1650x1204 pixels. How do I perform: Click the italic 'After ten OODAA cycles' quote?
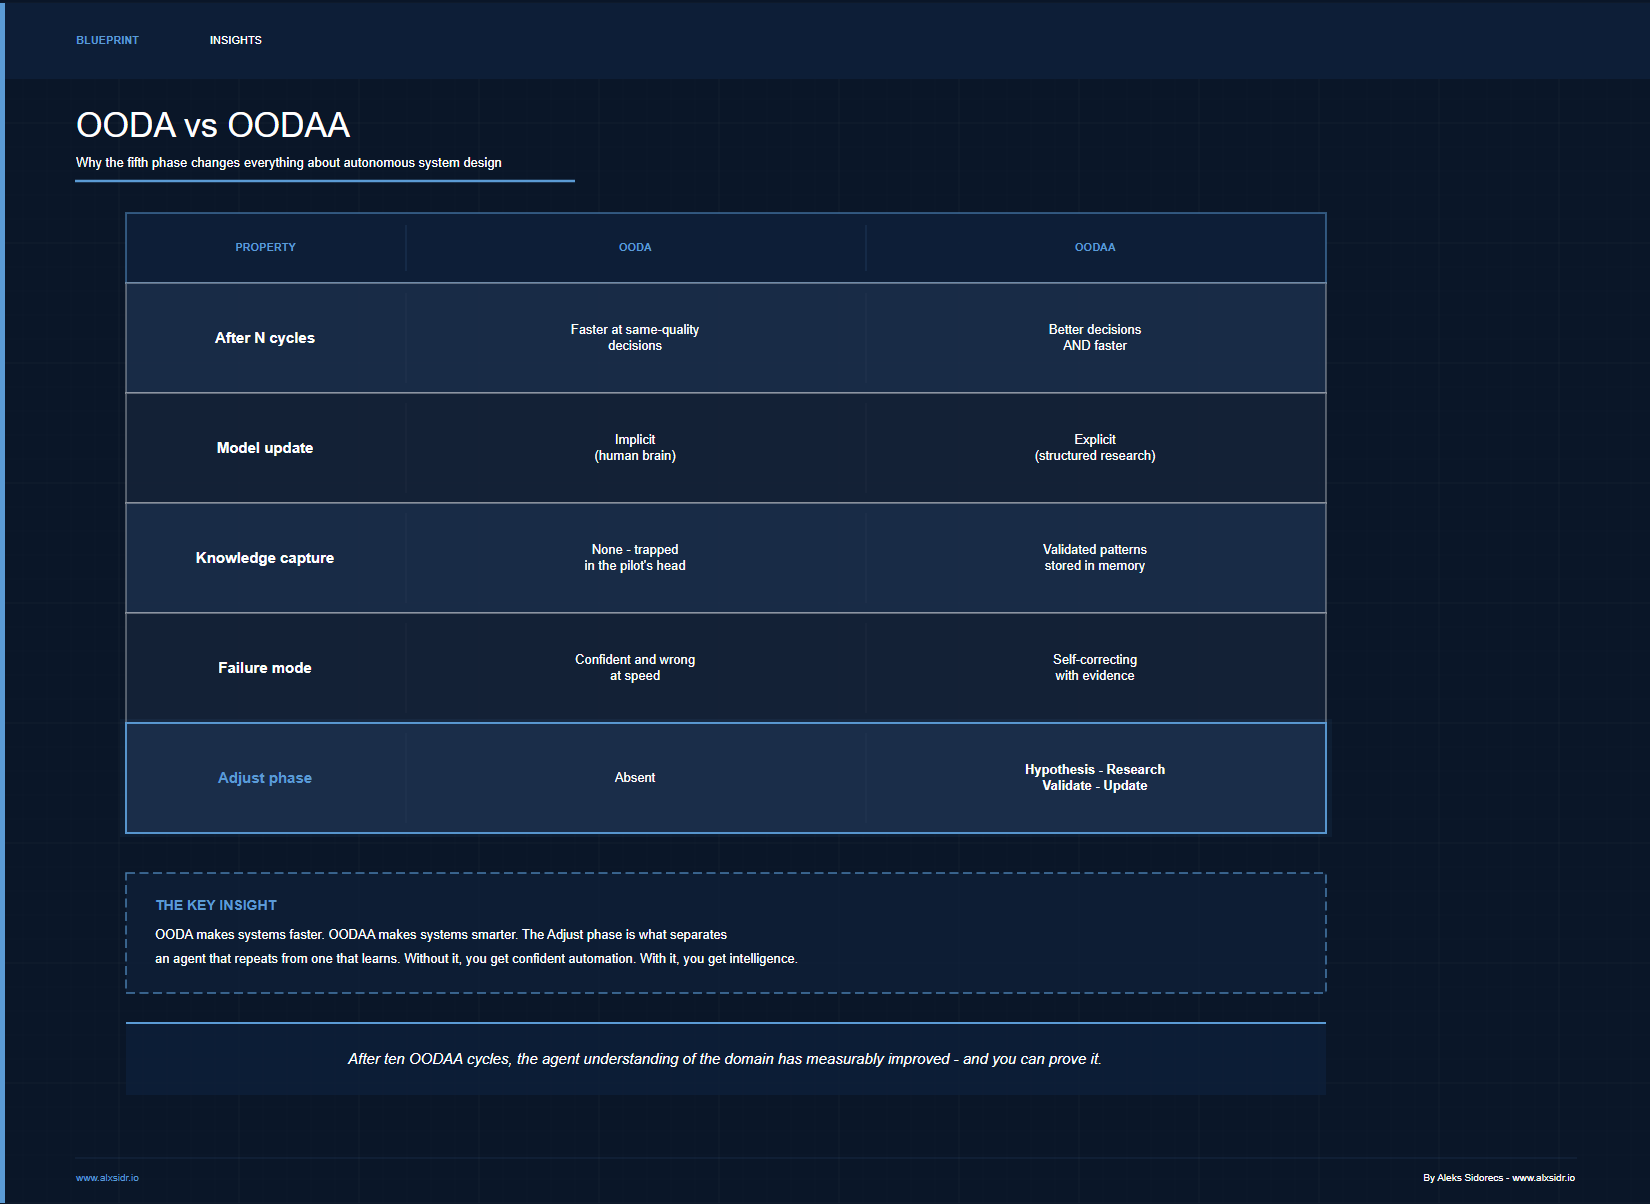coord(725,1059)
